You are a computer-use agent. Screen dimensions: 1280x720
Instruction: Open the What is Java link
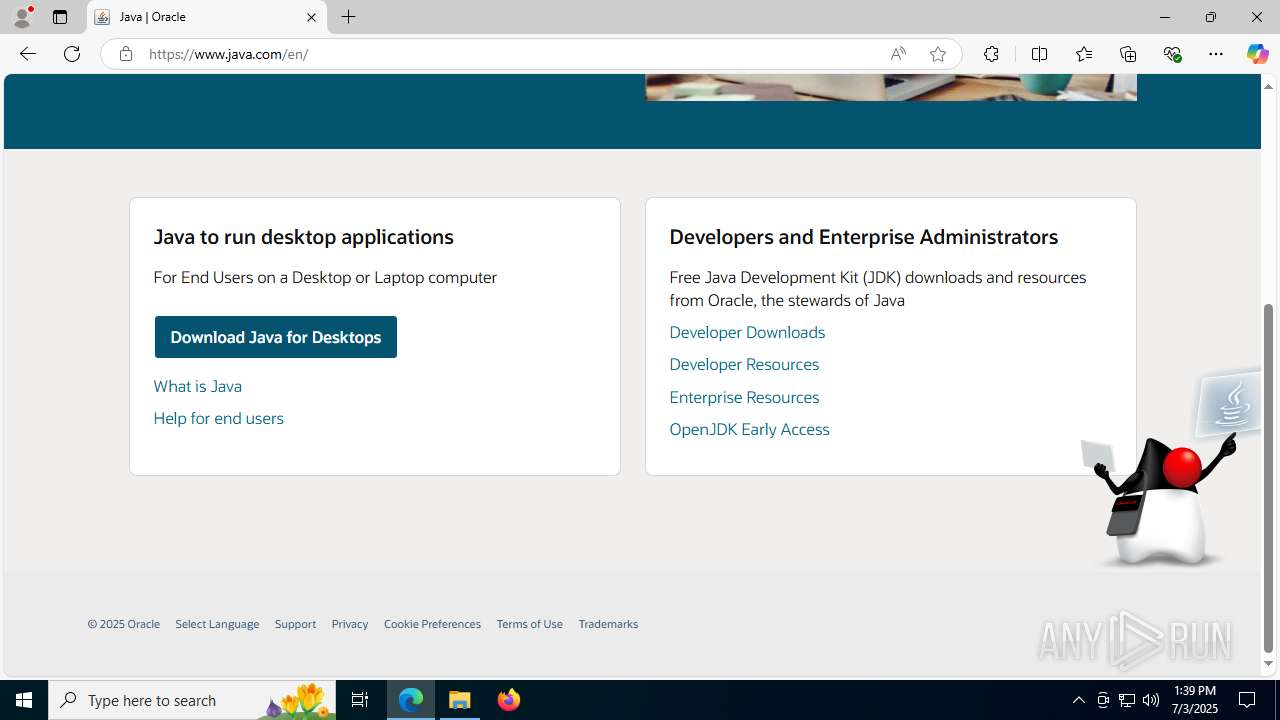click(197, 386)
